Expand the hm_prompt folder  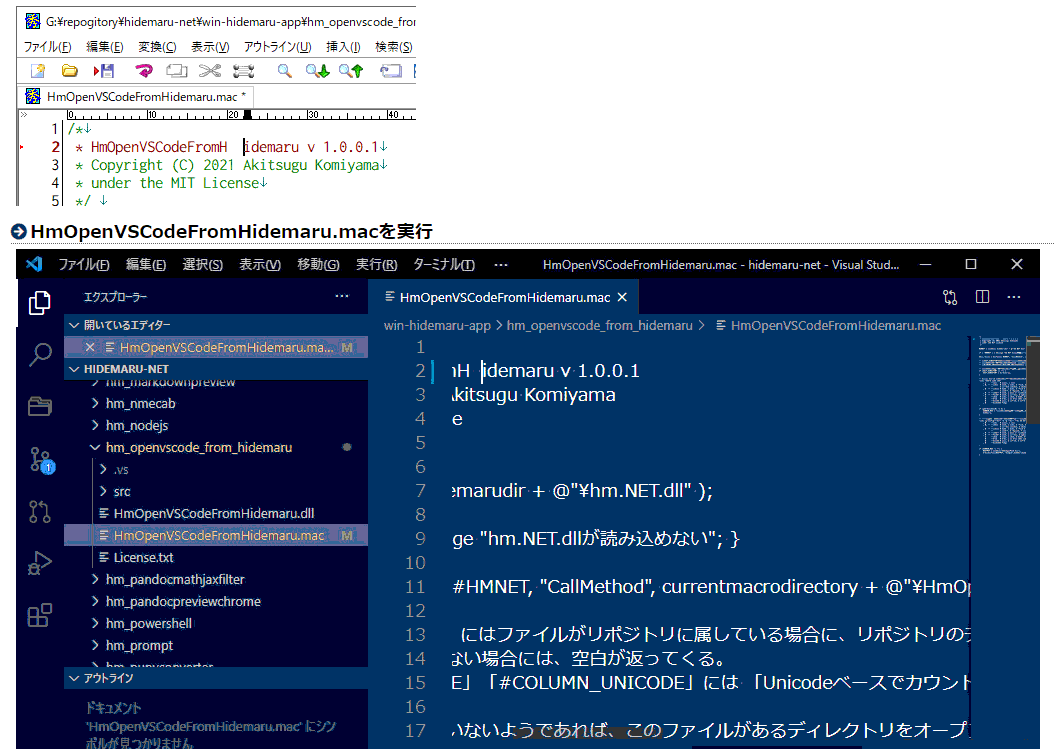click(x=139, y=645)
